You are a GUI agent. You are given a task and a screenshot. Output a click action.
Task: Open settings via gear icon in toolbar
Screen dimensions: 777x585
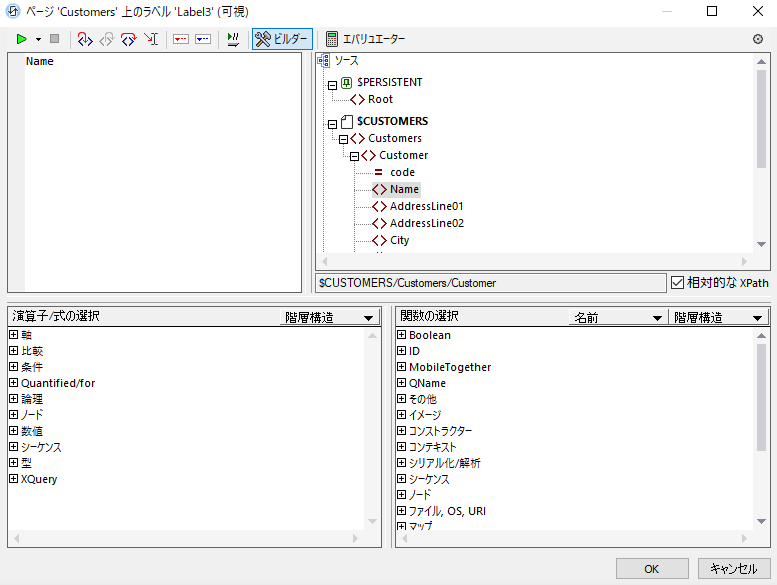758,39
